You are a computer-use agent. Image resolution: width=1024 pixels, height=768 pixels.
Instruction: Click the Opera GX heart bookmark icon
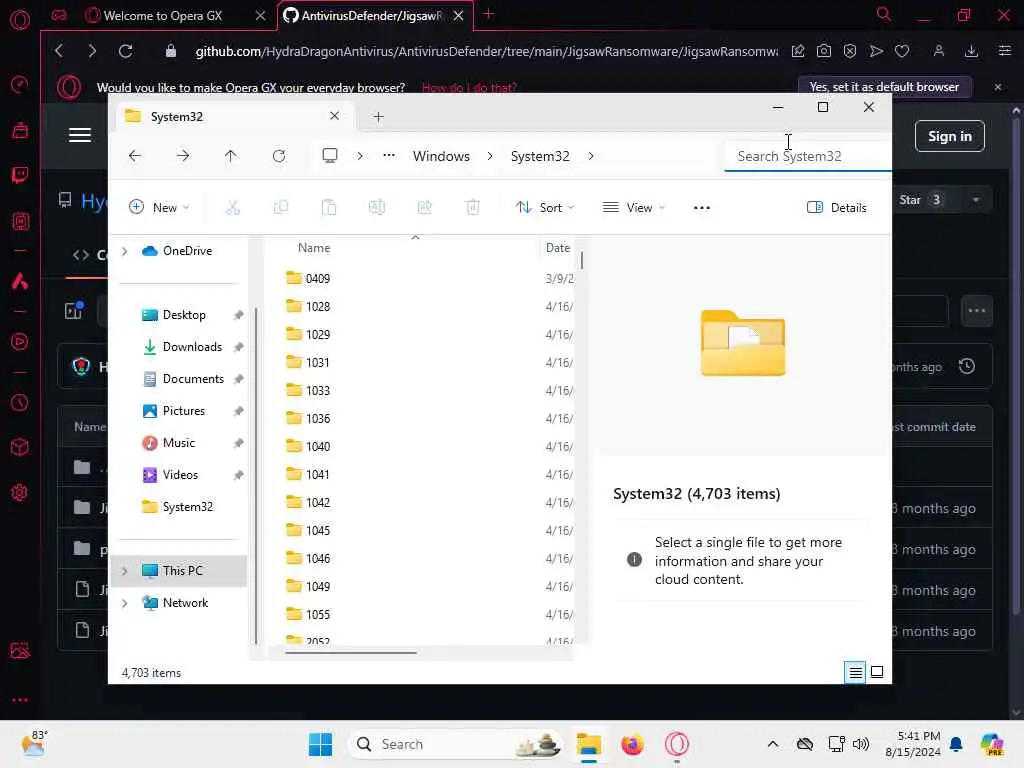pos(902,51)
